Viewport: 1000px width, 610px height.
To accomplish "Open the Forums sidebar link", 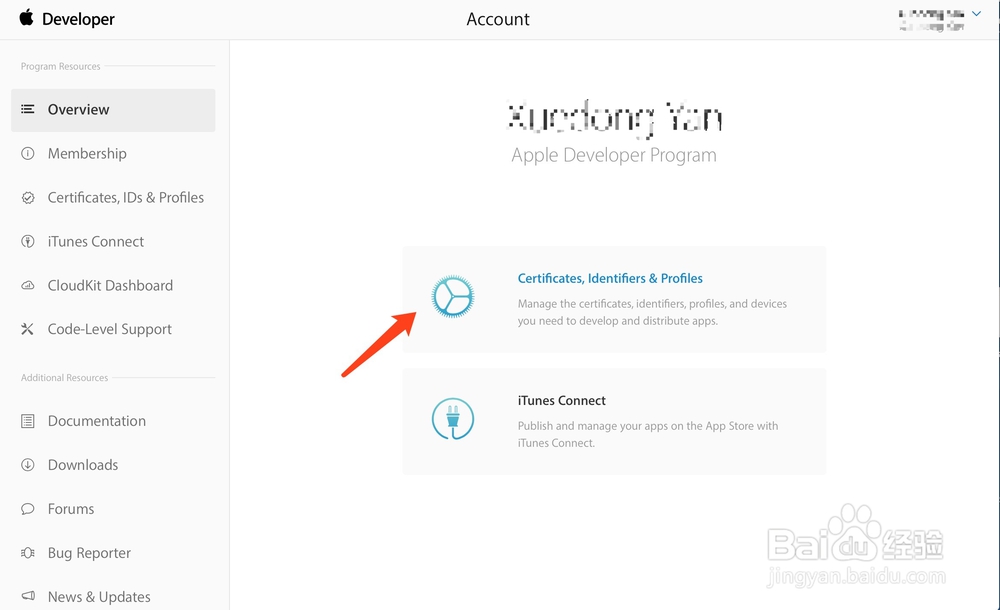I will [71, 509].
